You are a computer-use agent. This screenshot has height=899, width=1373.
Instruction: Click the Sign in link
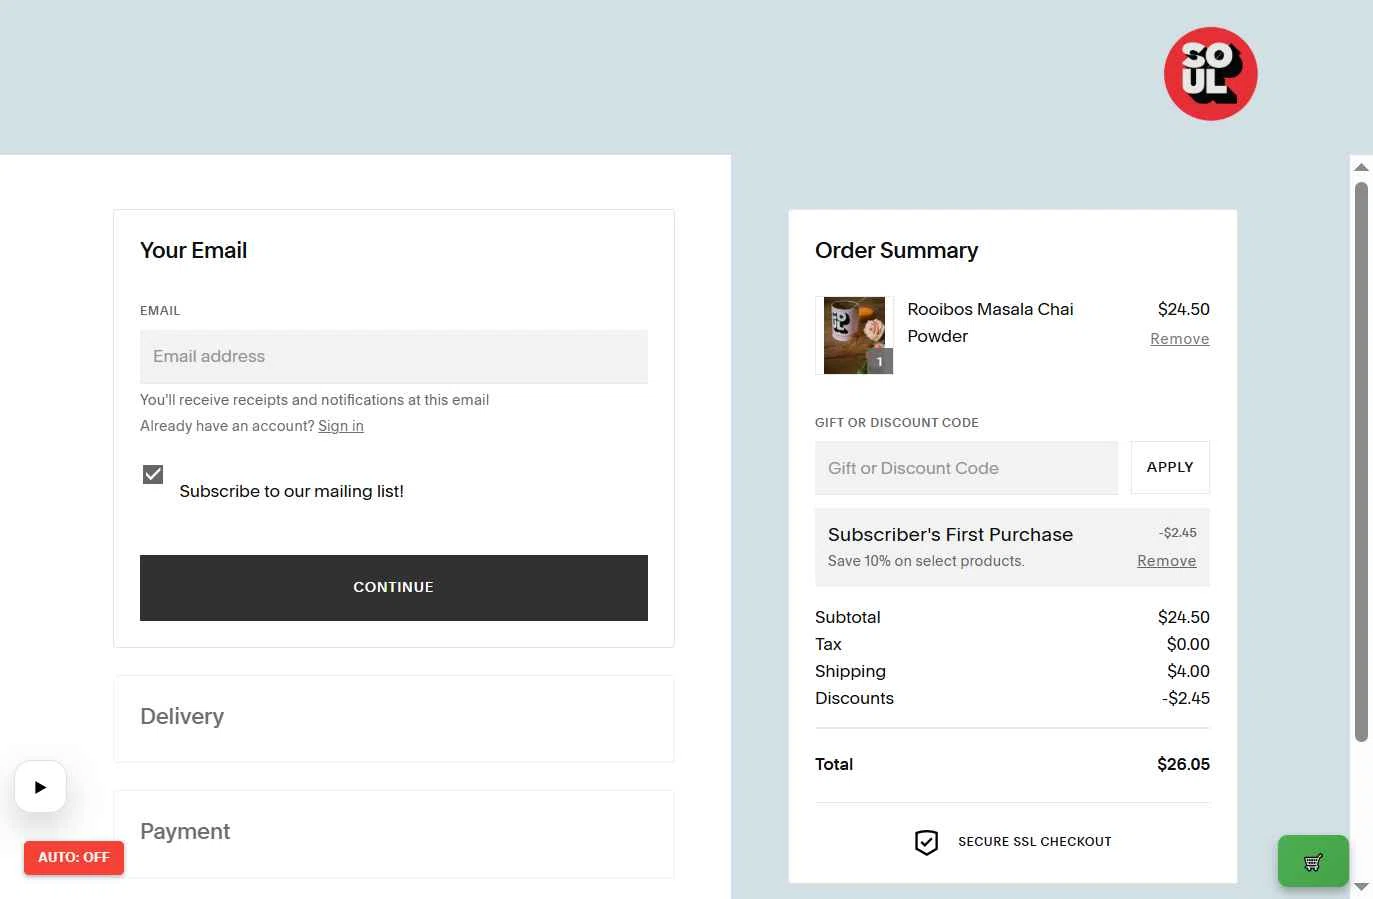[341, 426]
